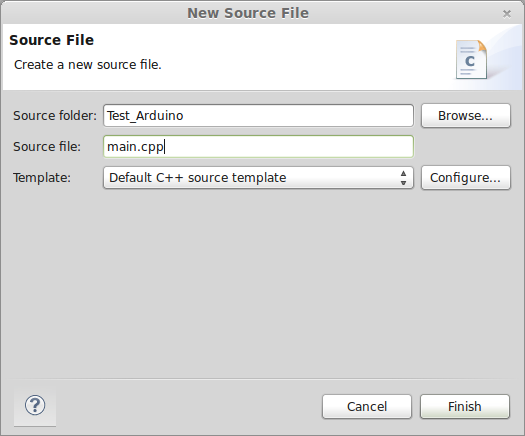The image size is (525, 436).
Task: Focus the Source folder field with Test_Arduino
Action: click(x=258, y=116)
